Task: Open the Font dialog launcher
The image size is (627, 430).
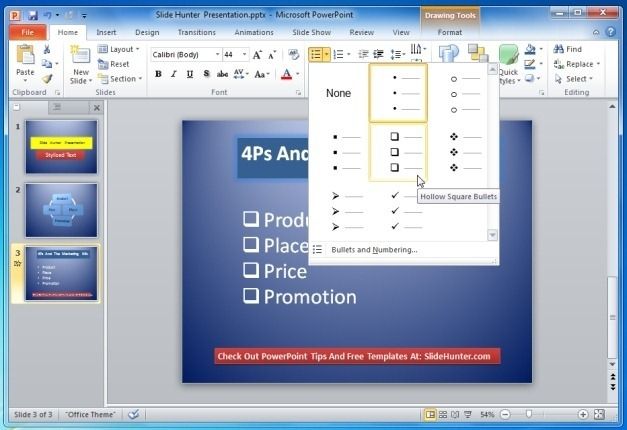Action: pos(298,93)
